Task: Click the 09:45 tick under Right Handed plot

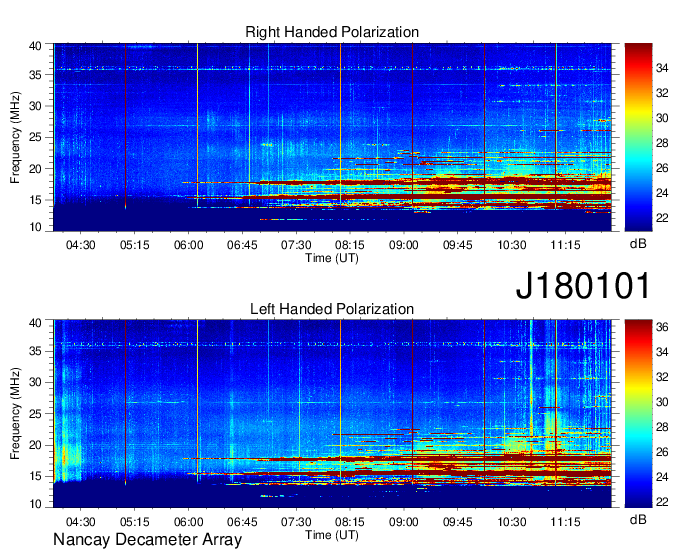Action: pyautogui.click(x=458, y=245)
